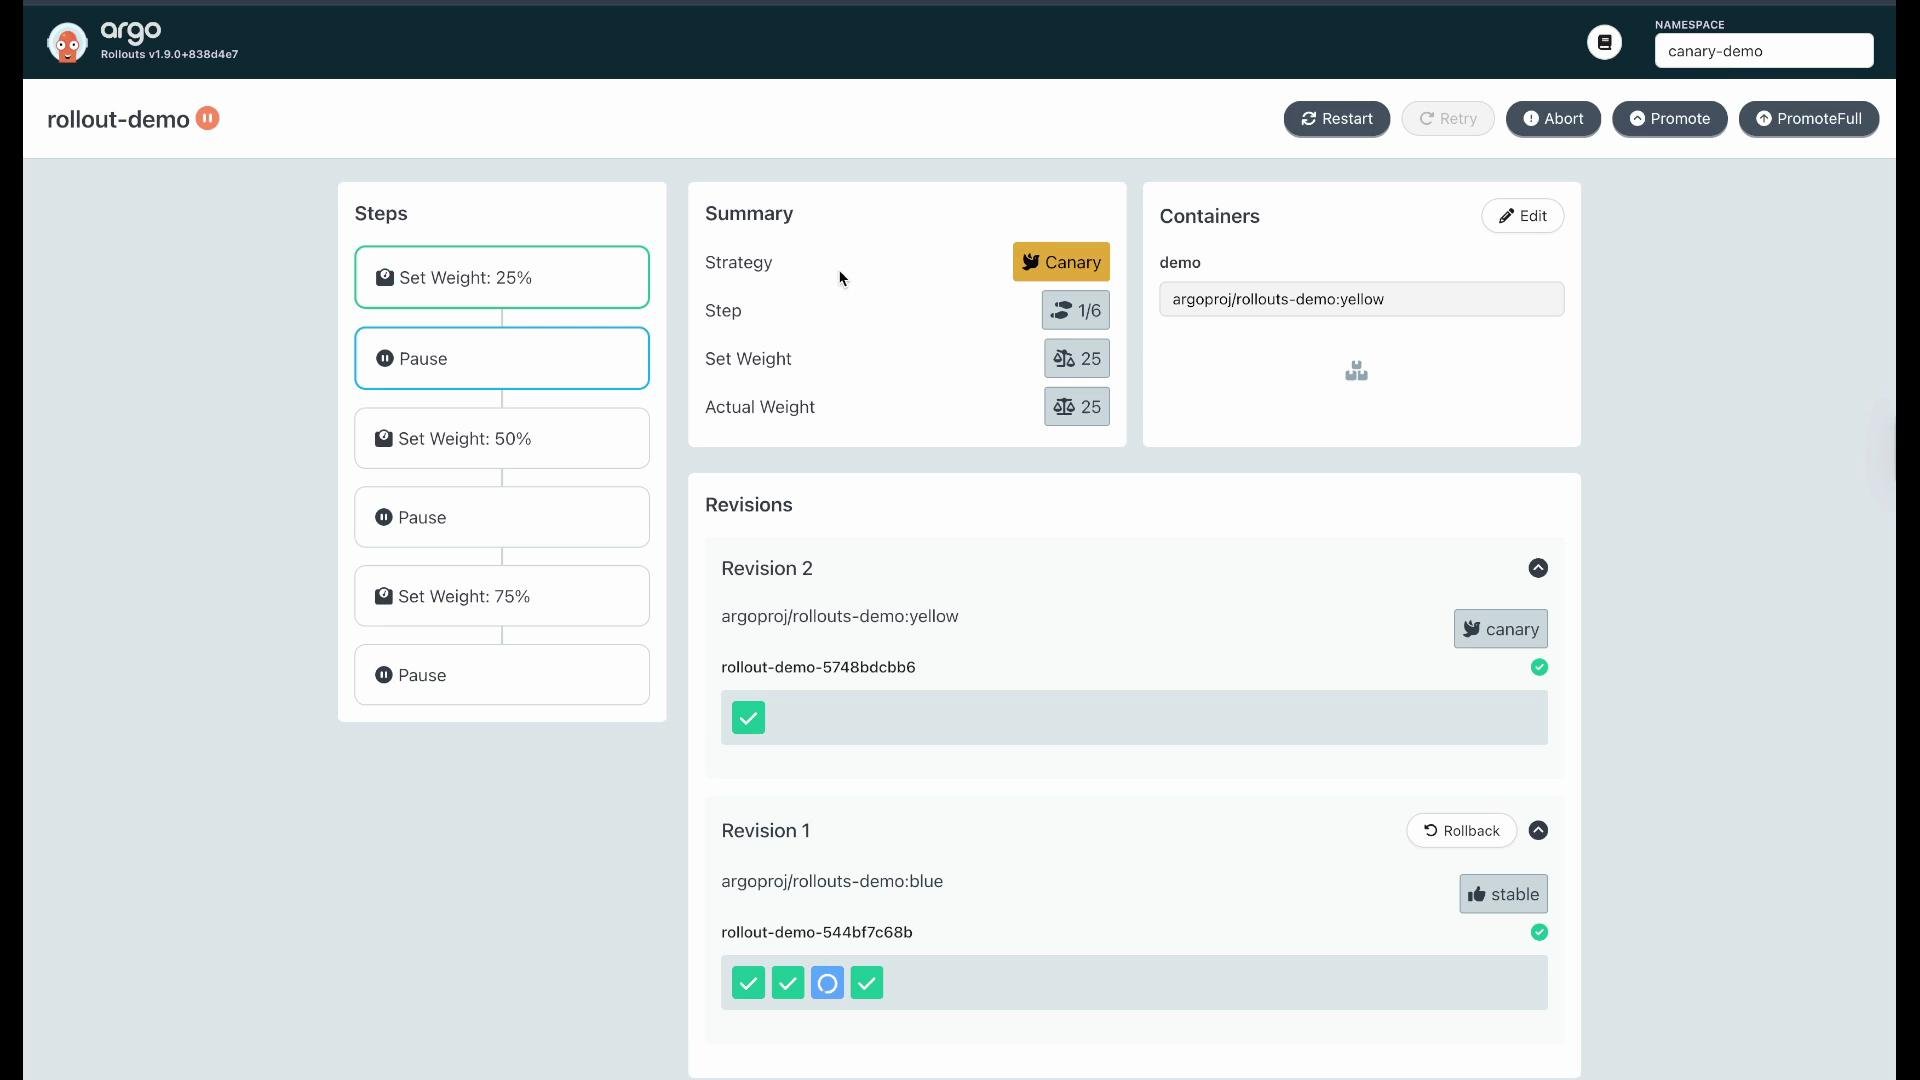The image size is (1920, 1080).
Task: Click the paused status icon beside rollout-demo
Action: click(x=208, y=118)
